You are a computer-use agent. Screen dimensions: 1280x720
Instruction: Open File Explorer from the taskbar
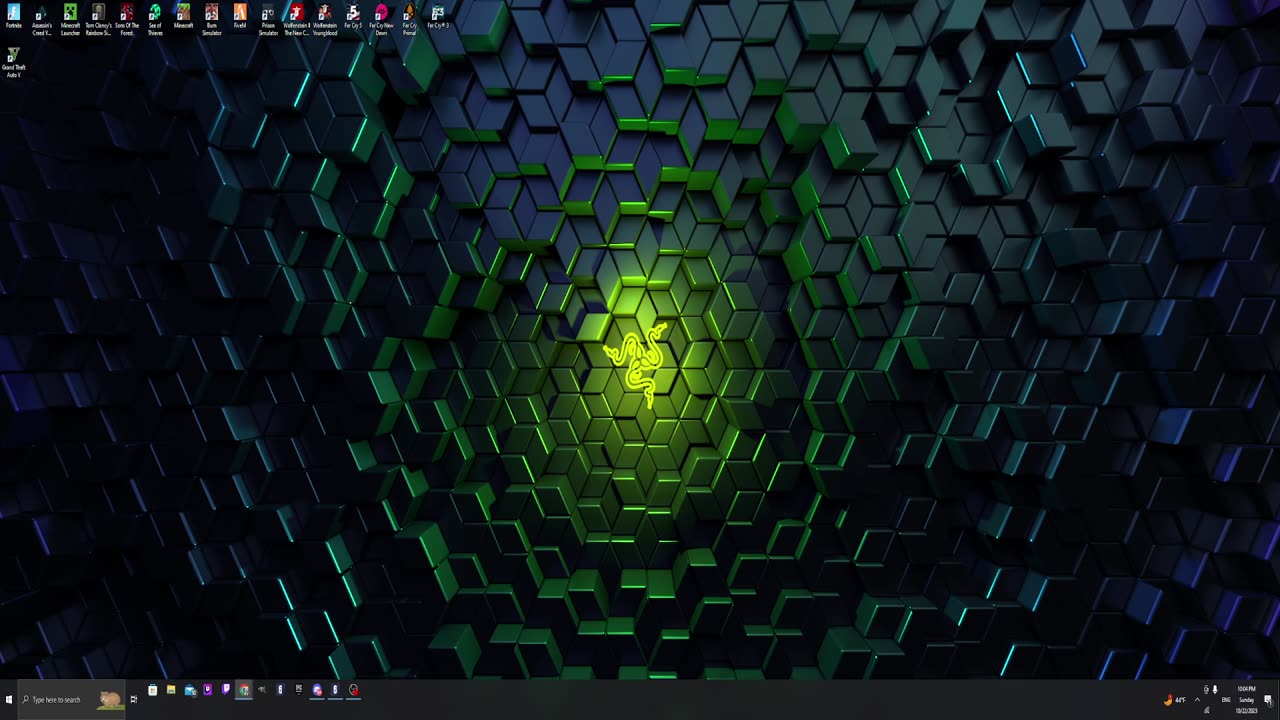tap(171, 689)
